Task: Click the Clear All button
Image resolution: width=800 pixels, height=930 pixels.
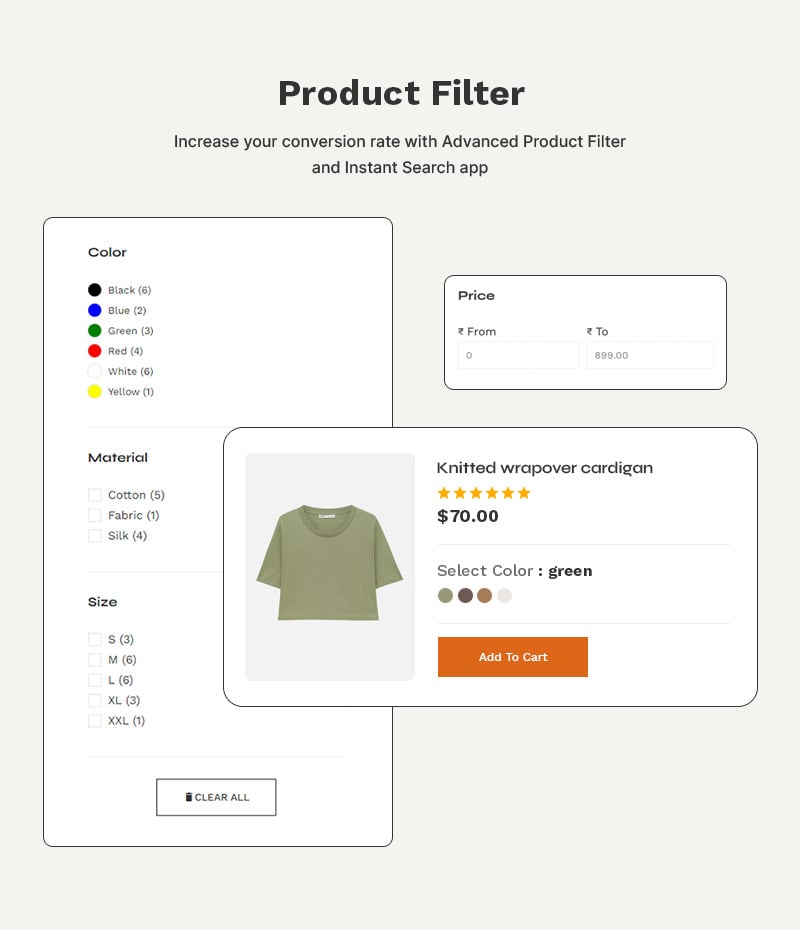Action: tap(216, 796)
